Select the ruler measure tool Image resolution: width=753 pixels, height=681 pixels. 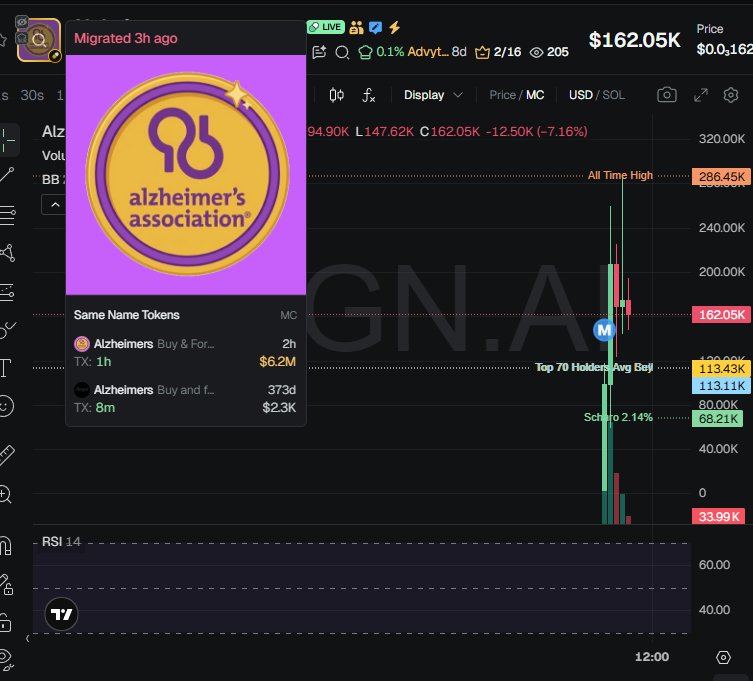pos(7,454)
